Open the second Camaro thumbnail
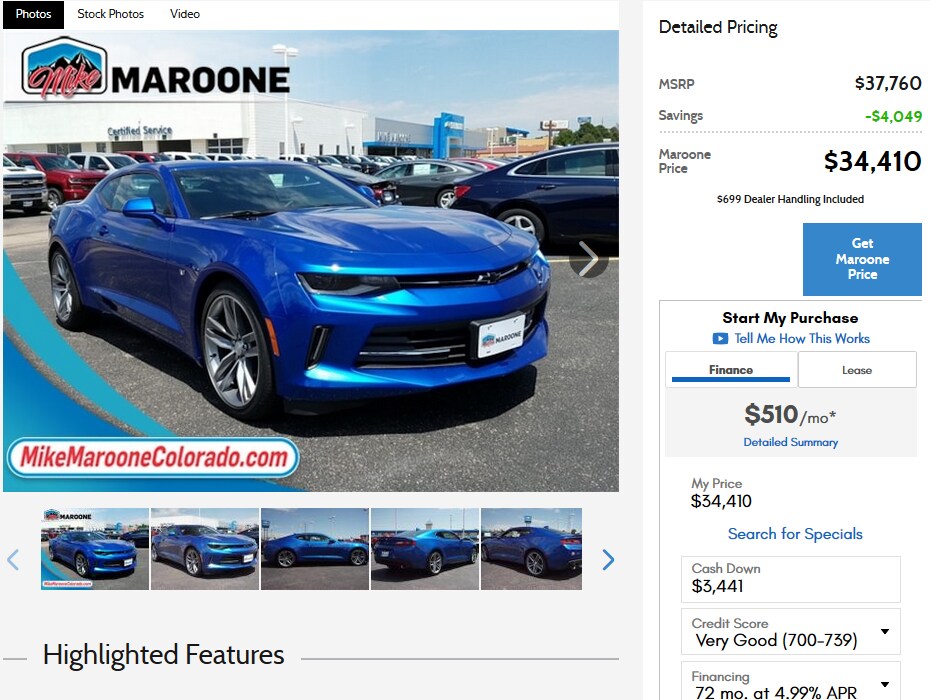Viewport: 930px width, 700px height. tap(205, 549)
